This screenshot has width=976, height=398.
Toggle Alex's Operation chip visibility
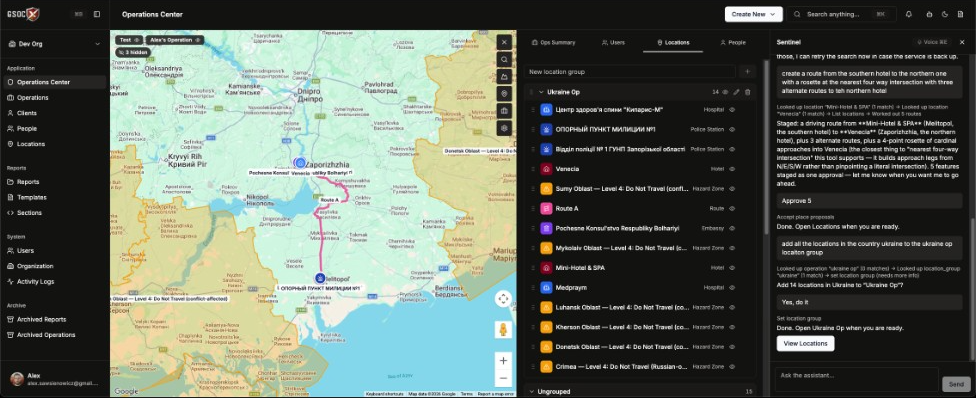point(198,40)
